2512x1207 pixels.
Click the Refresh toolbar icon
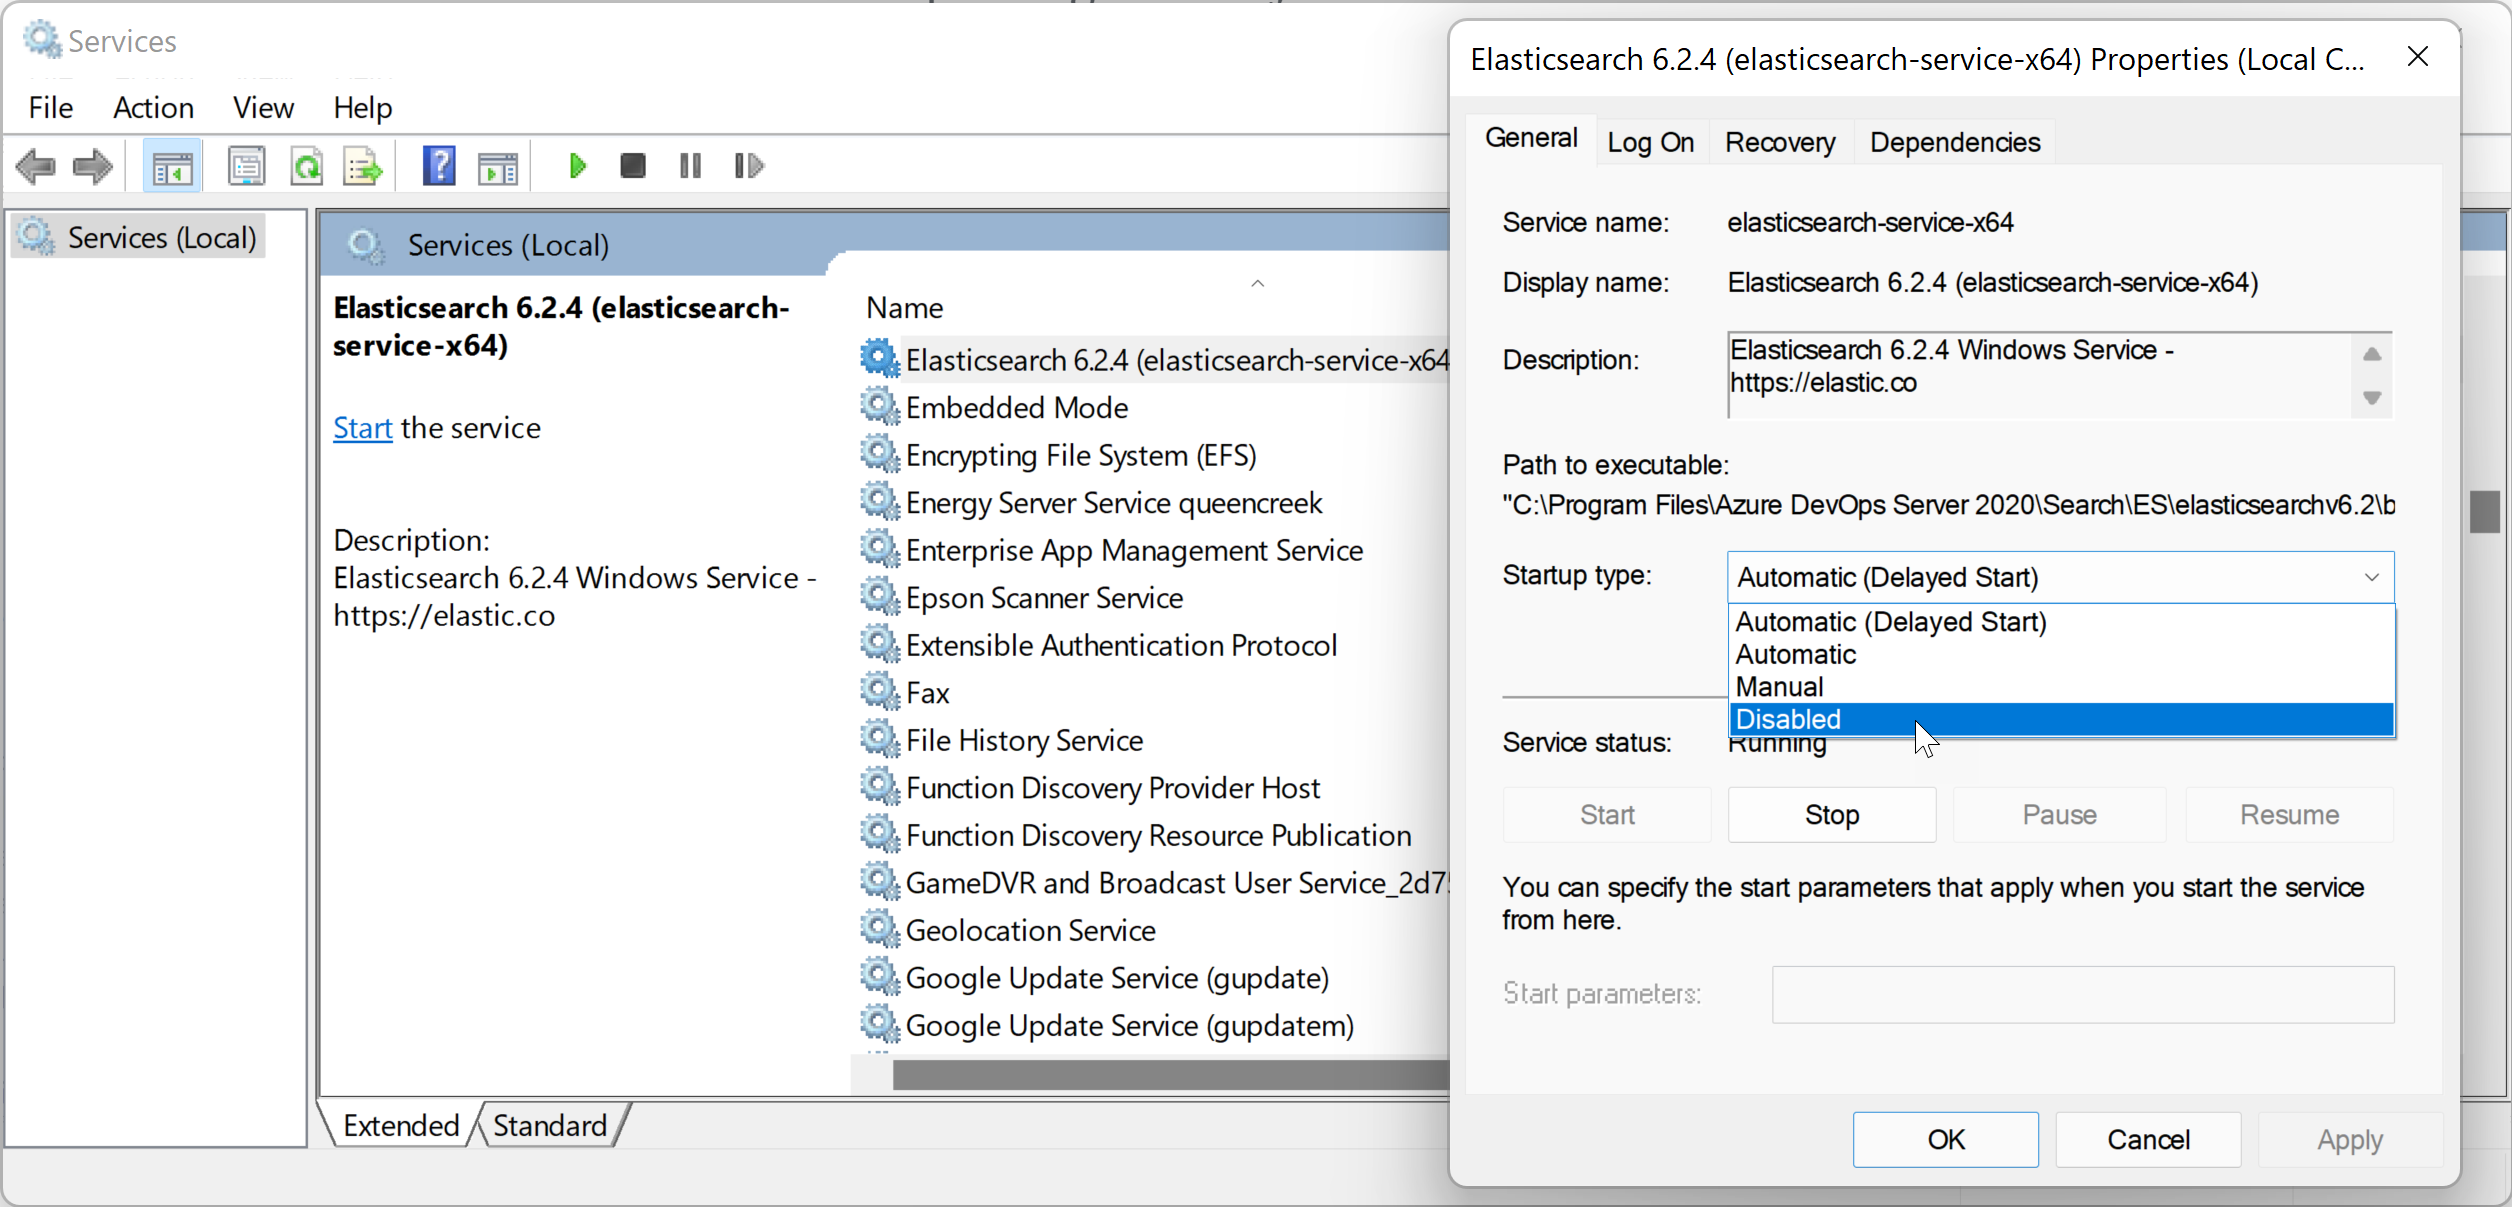coord(306,166)
